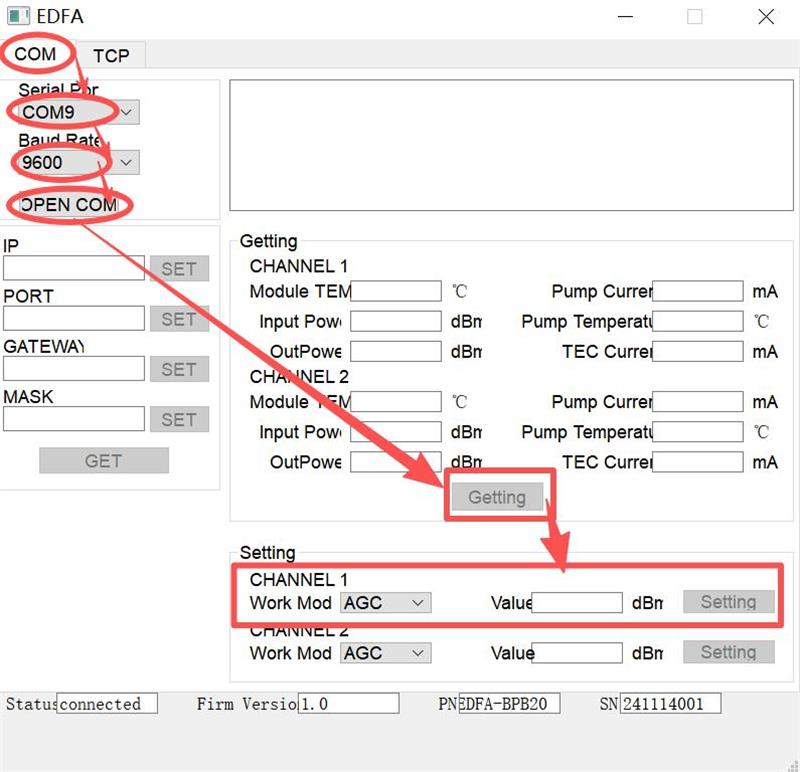Open Channel 2 Work Mode AGC dropdown
The image size is (800, 772).
(386, 653)
